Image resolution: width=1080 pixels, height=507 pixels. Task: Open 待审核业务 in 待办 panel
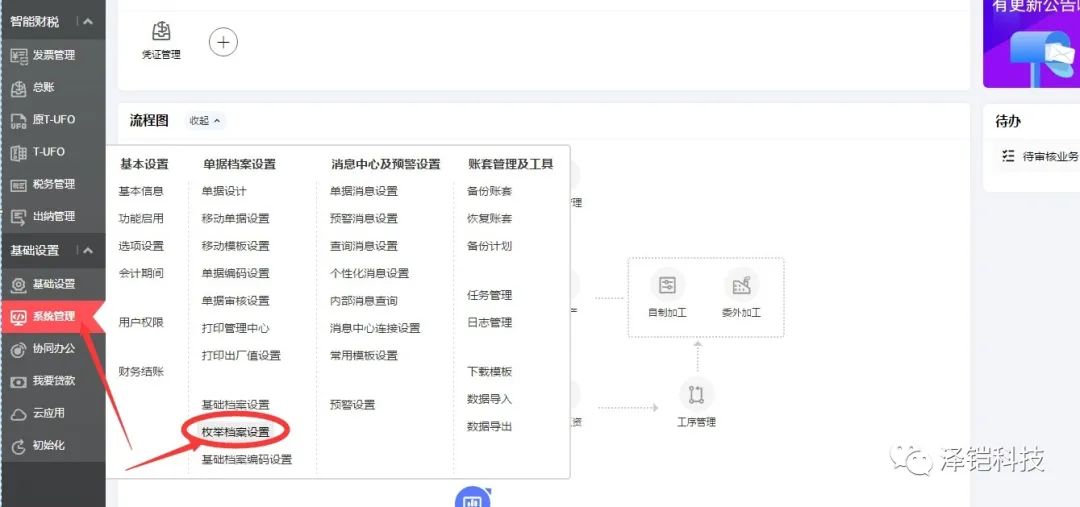[x=1050, y=156]
